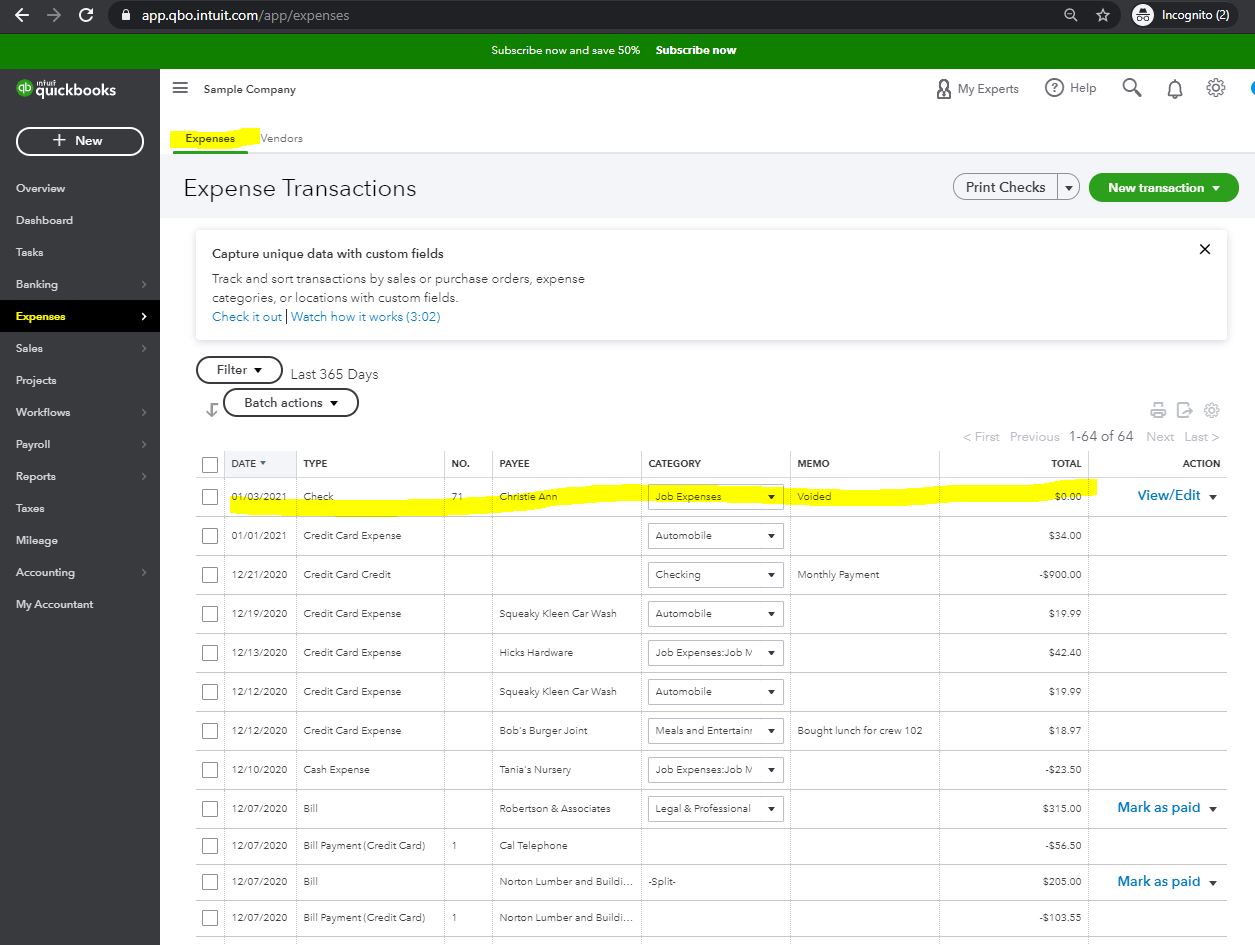Open the Filter dropdown

coord(239,369)
